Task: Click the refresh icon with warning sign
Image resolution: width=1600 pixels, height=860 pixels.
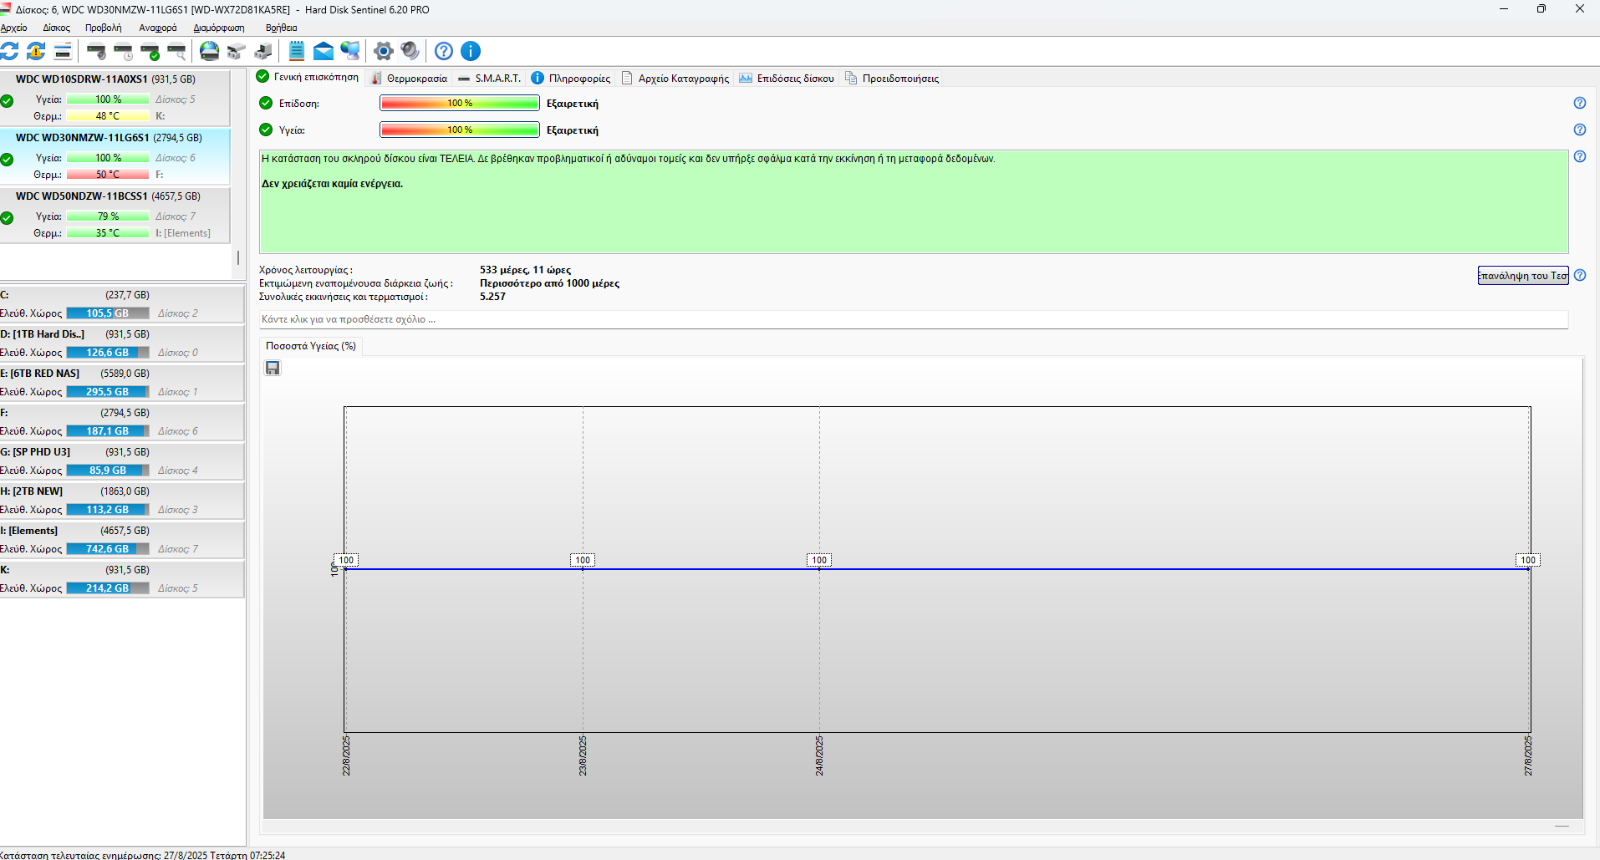Action: click(x=36, y=51)
